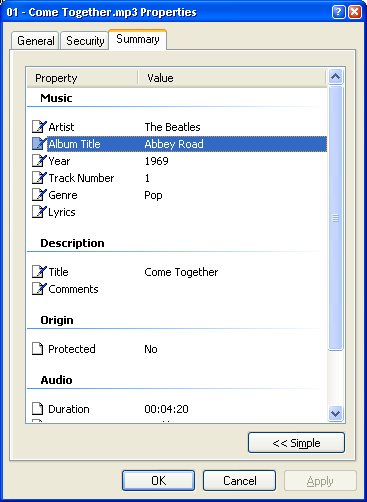Click the scrollbar down arrow
This screenshot has height=502, width=367.
335,414
